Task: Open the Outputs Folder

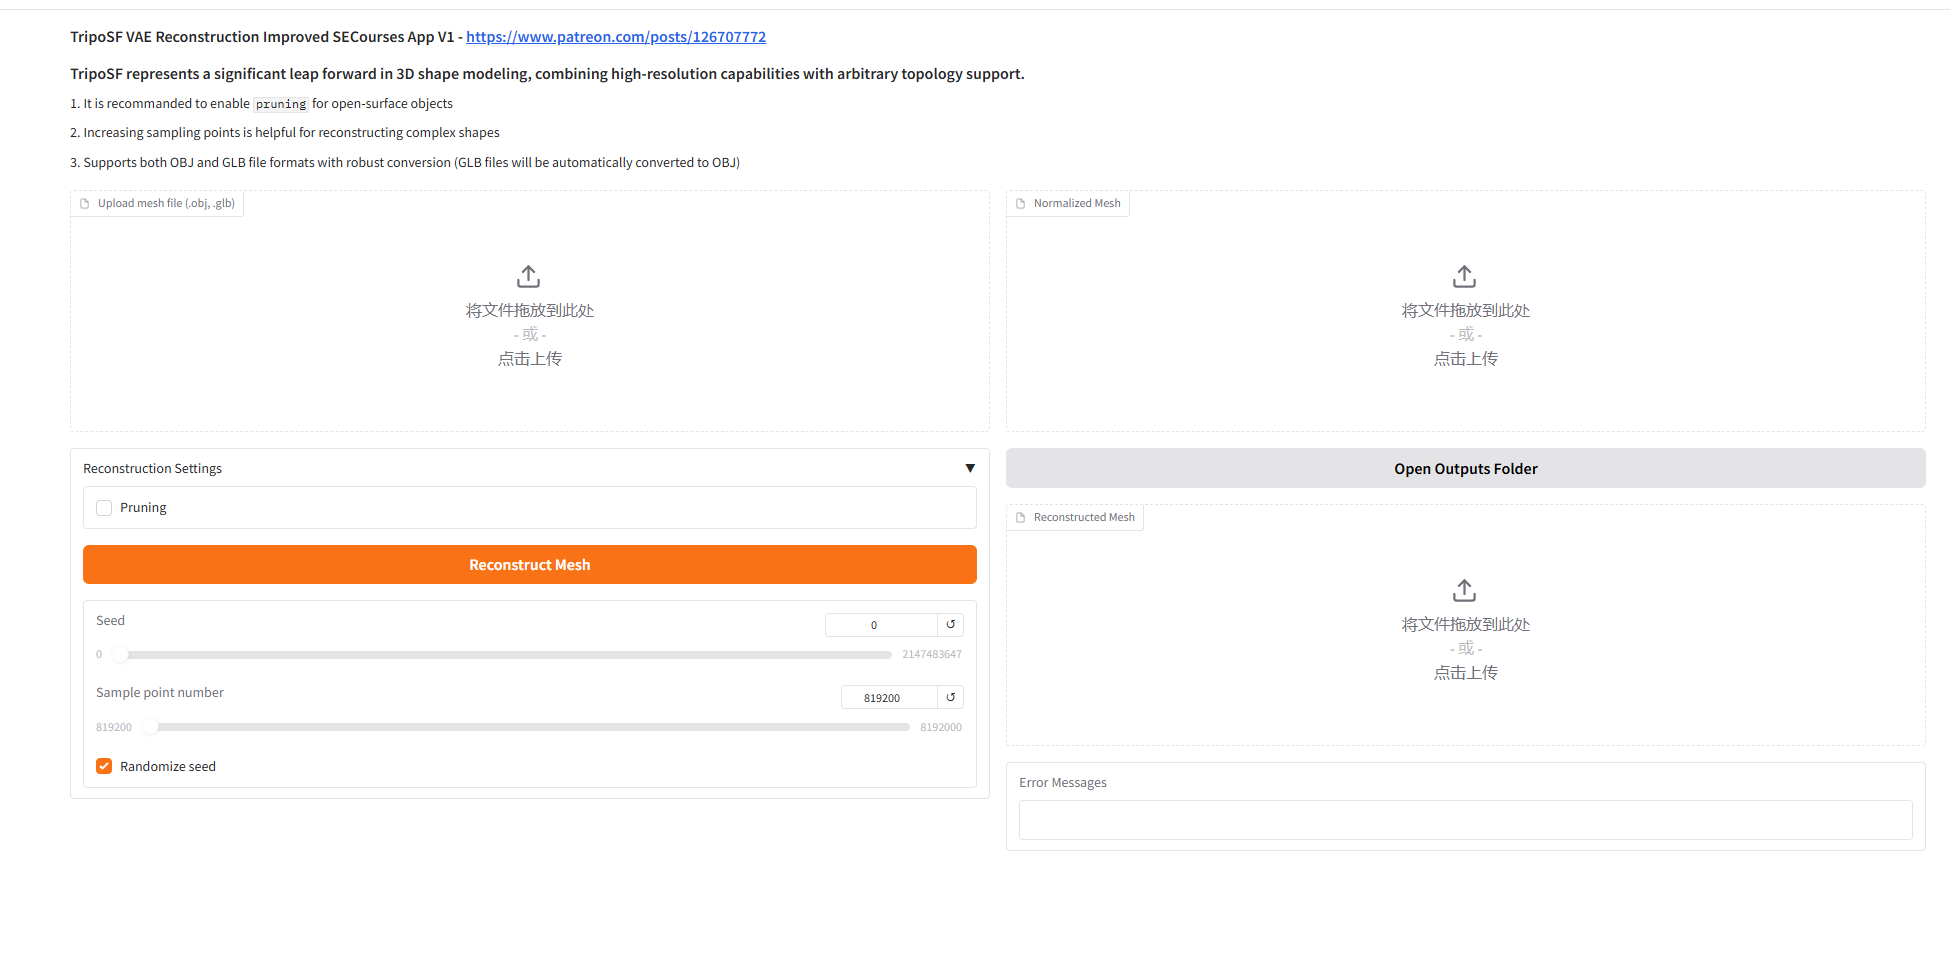Action: 1466,468
